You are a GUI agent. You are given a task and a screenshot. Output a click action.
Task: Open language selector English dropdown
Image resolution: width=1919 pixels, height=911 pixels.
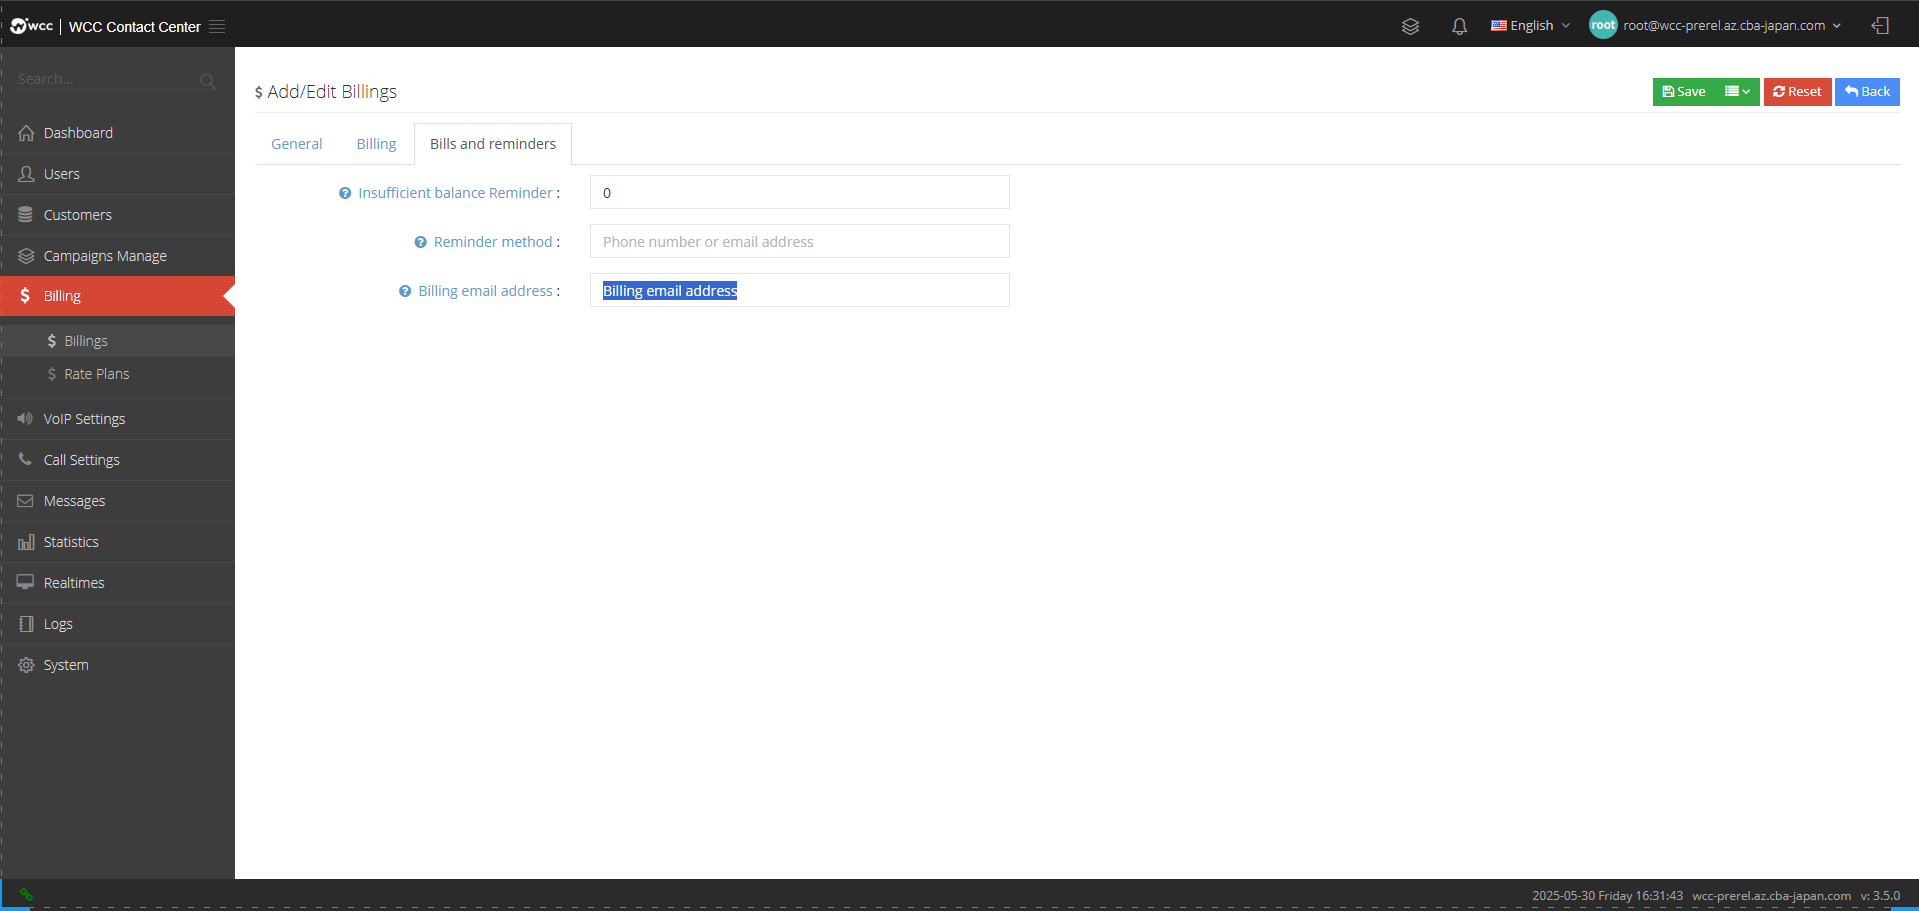[1530, 26]
